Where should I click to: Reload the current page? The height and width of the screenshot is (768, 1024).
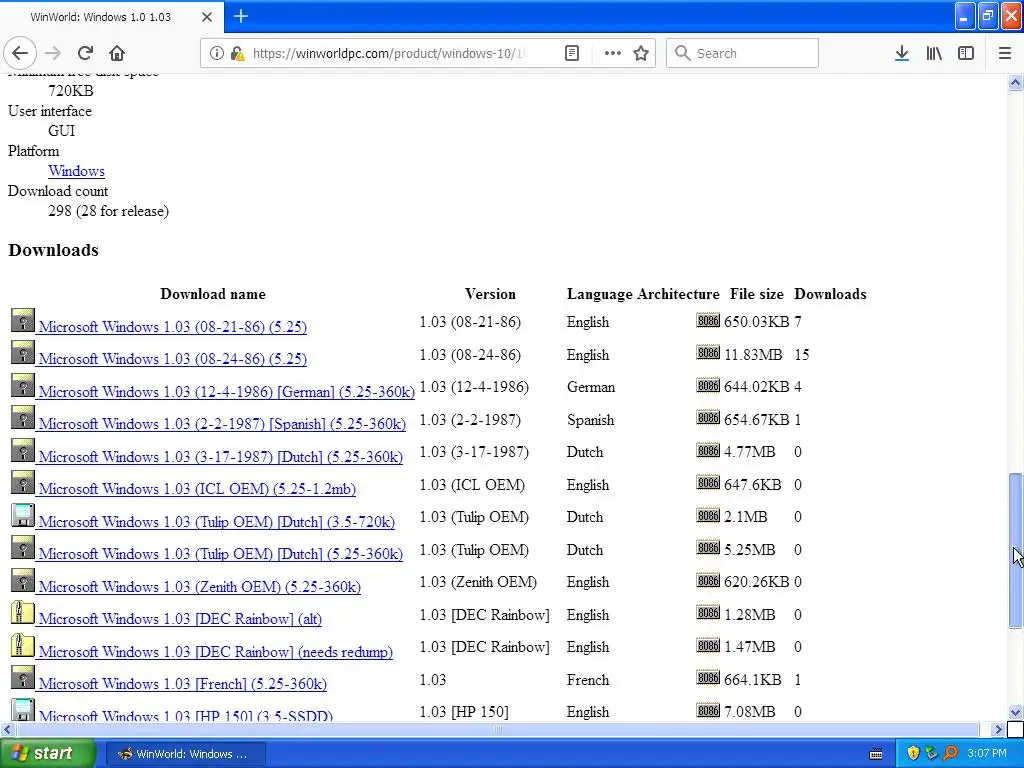[x=85, y=53]
